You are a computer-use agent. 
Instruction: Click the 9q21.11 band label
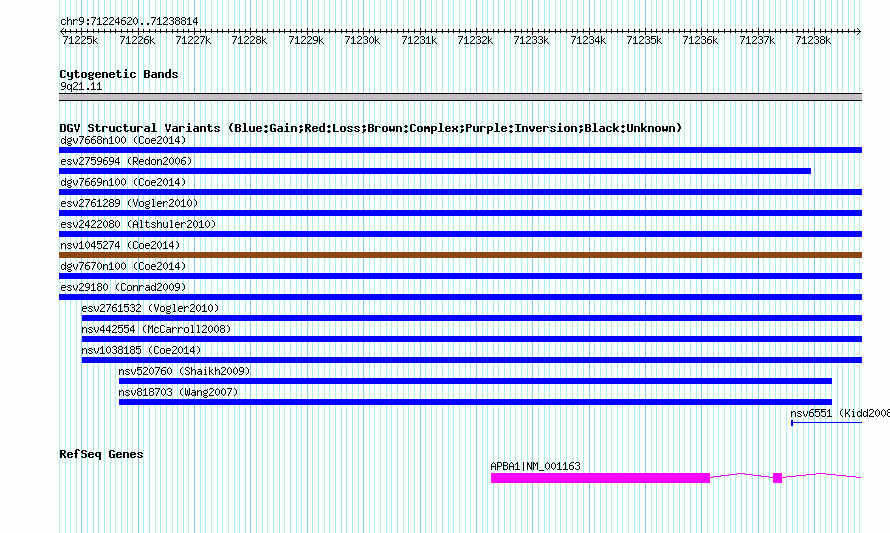pos(81,86)
